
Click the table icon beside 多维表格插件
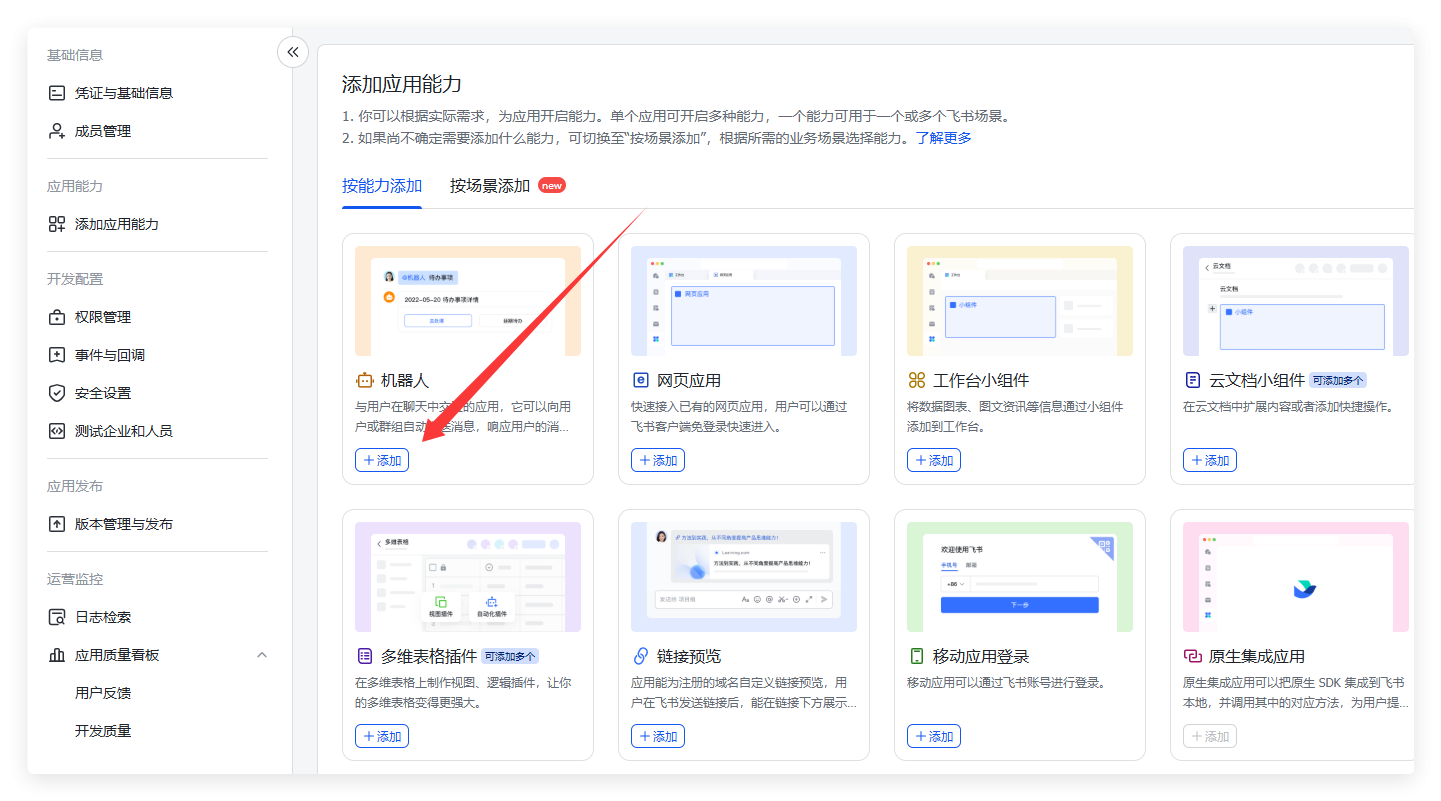[364, 656]
